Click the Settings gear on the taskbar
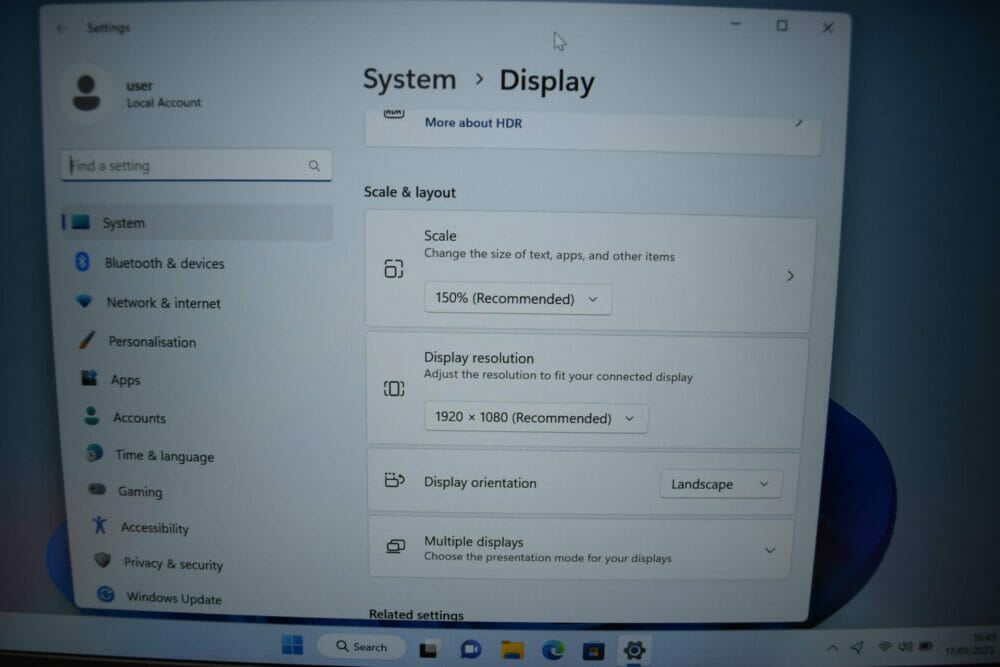The image size is (1000, 667). coord(634,650)
